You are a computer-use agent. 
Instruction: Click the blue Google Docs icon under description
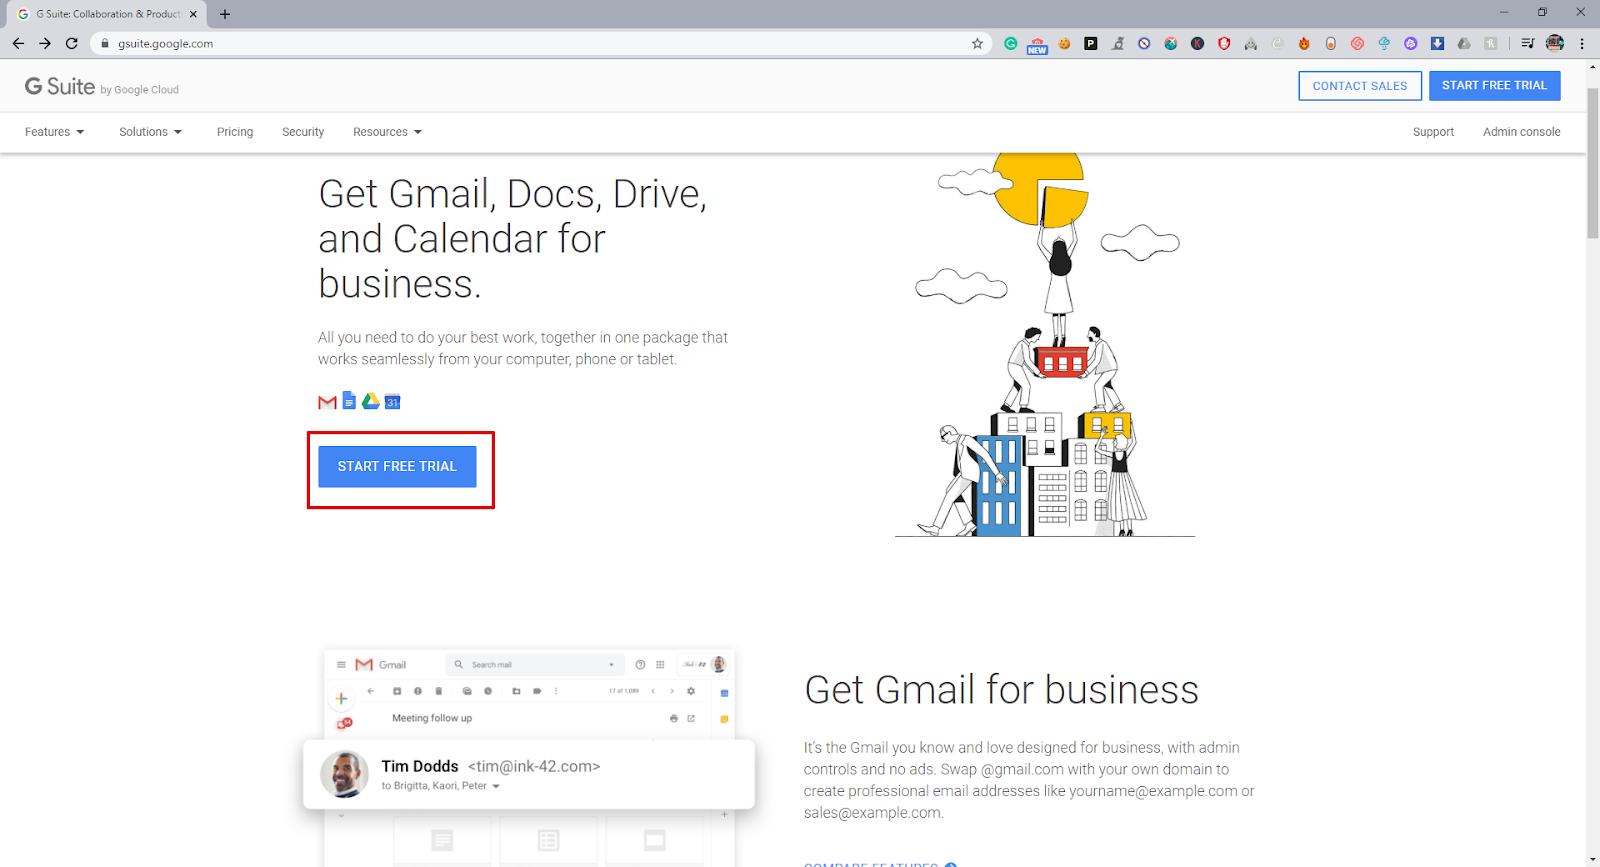pos(349,401)
